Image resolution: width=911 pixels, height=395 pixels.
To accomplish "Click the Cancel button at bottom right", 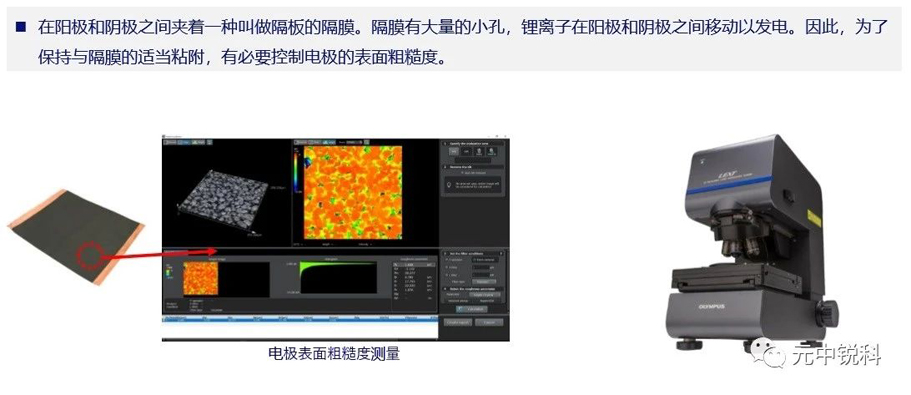I will coord(489,322).
